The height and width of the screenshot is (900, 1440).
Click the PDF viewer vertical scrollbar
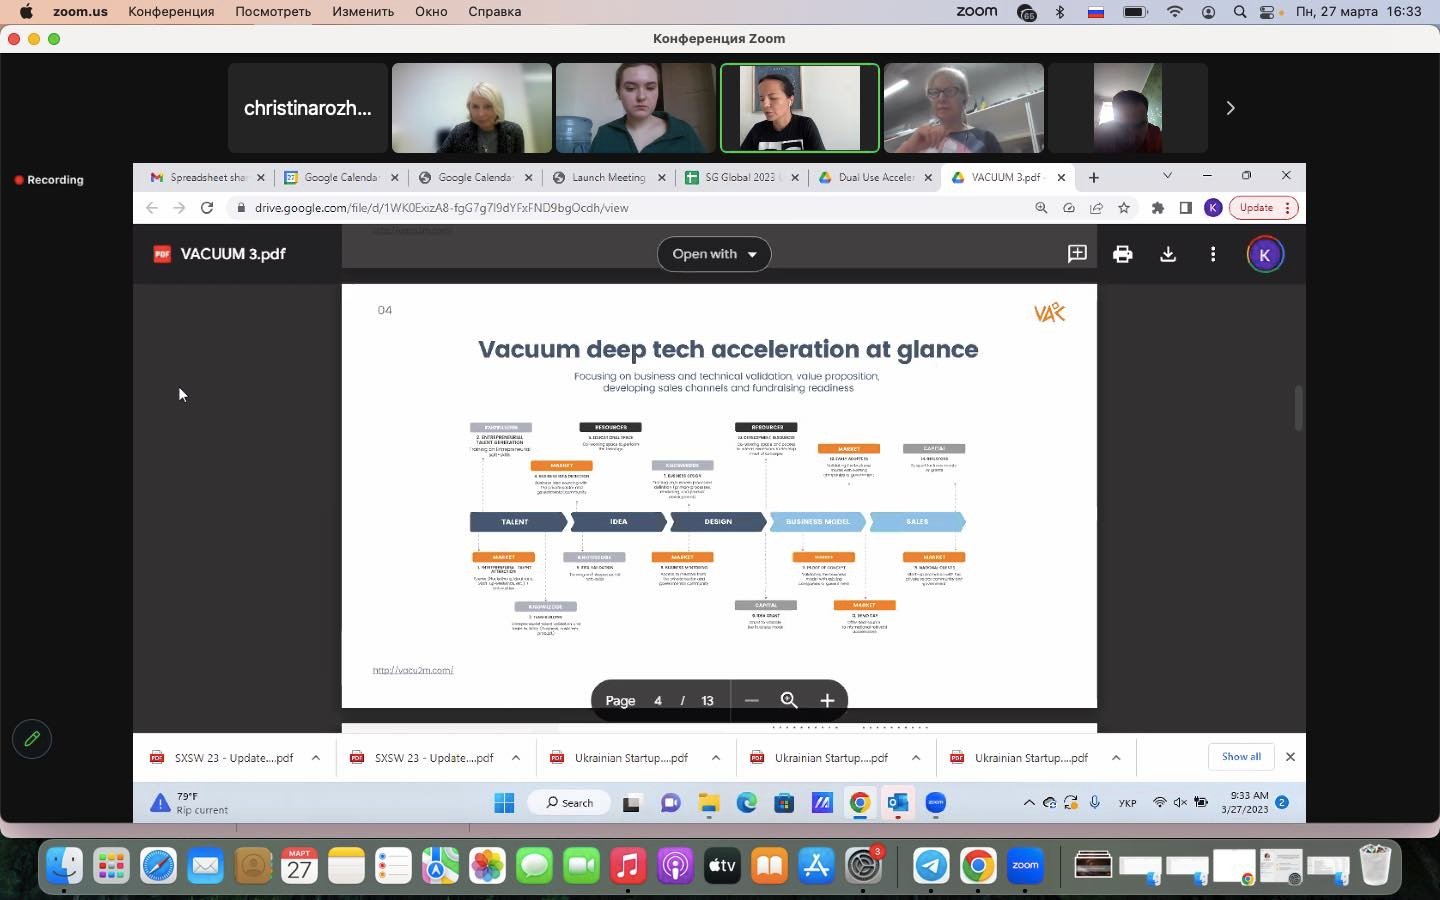click(x=1298, y=408)
